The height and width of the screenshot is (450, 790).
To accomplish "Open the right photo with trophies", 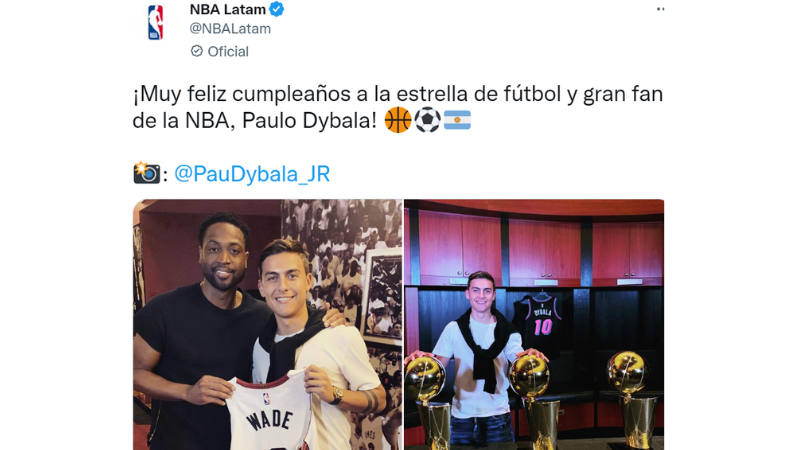I will (534, 325).
